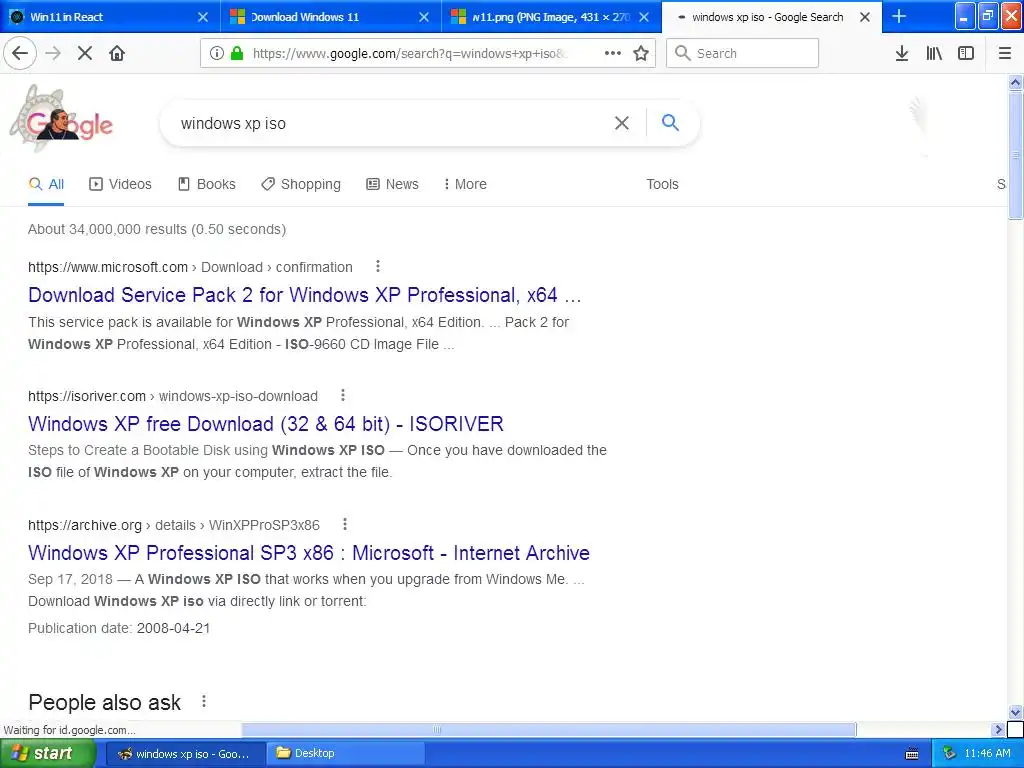This screenshot has width=1024, height=768.
Task: Expand the More search filters menu
Action: point(465,184)
